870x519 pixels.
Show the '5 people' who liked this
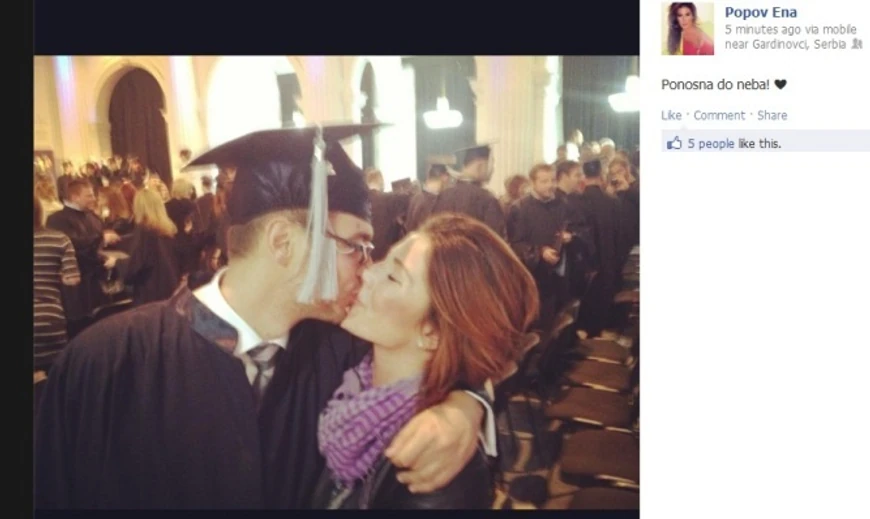(711, 144)
